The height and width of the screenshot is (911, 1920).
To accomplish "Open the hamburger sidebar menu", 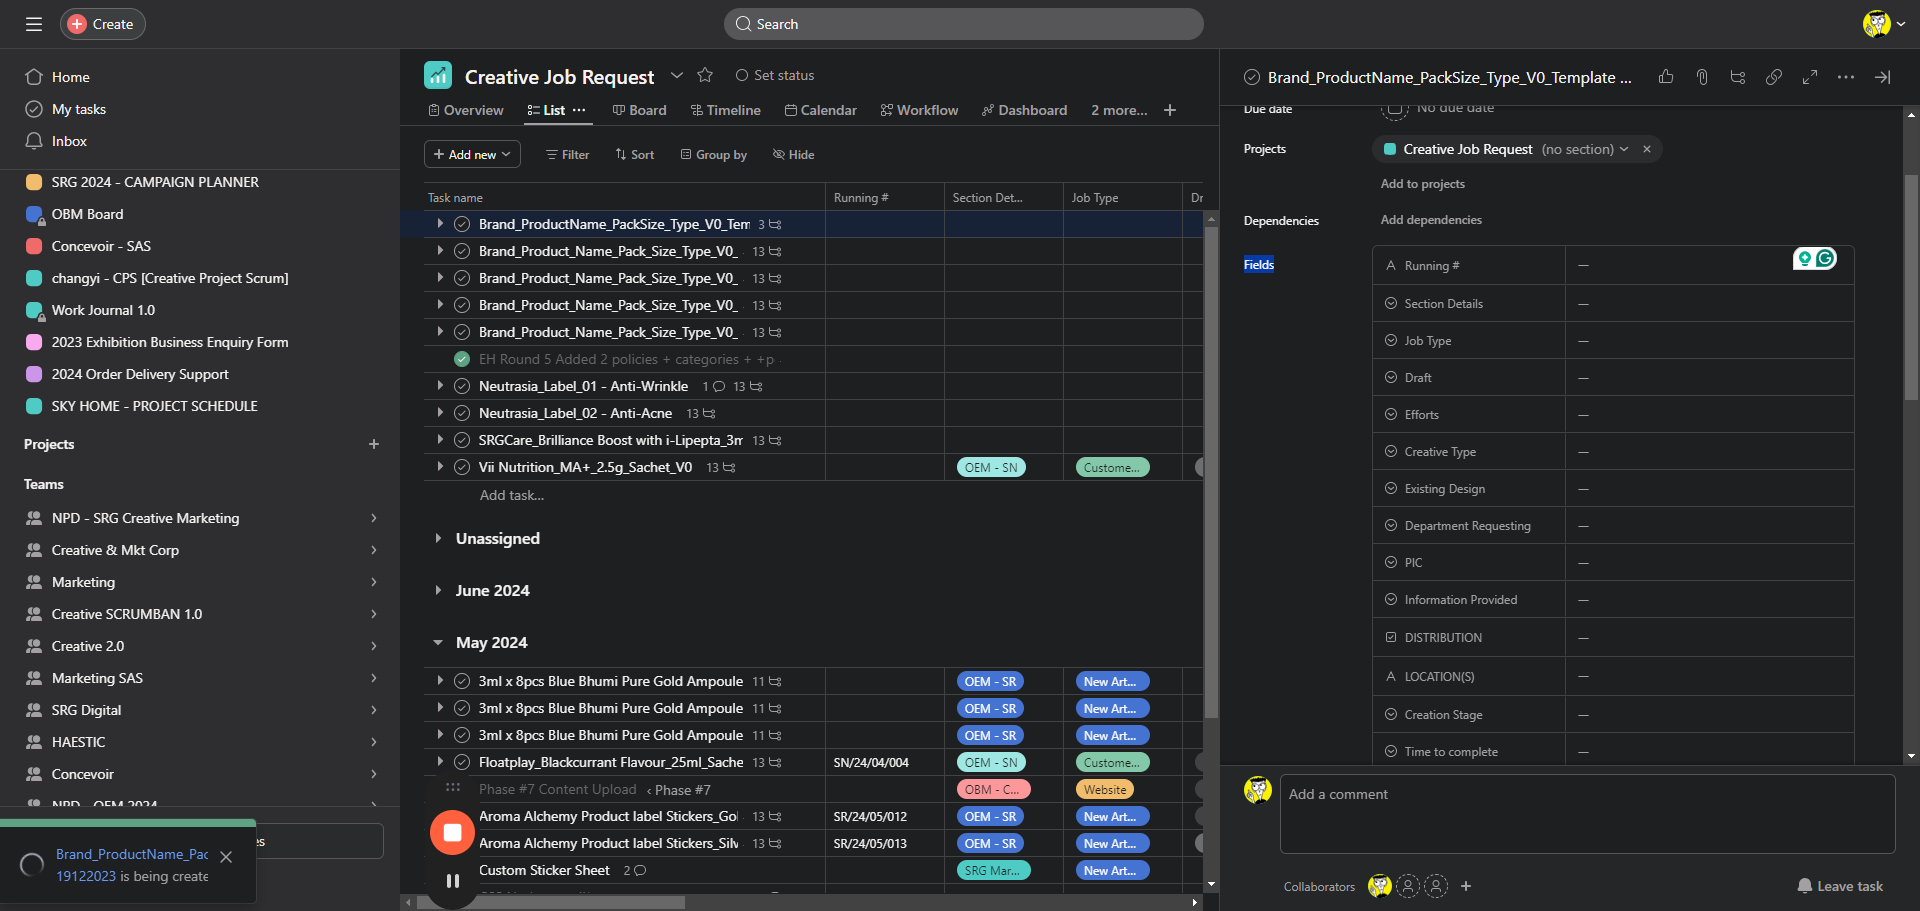I will pos(34,24).
